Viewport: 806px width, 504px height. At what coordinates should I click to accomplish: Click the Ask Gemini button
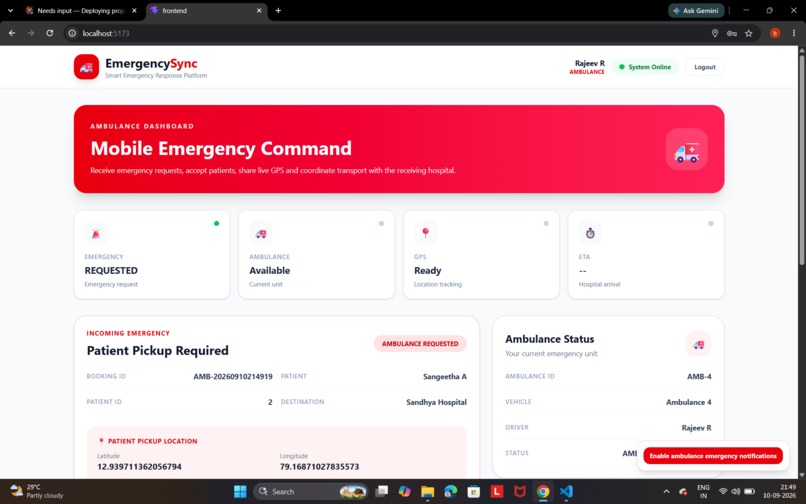point(696,10)
